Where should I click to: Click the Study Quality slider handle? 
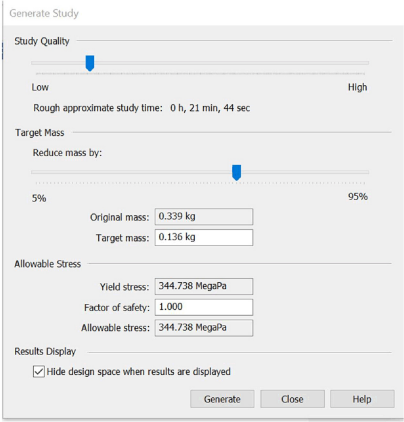pyautogui.click(x=90, y=63)
